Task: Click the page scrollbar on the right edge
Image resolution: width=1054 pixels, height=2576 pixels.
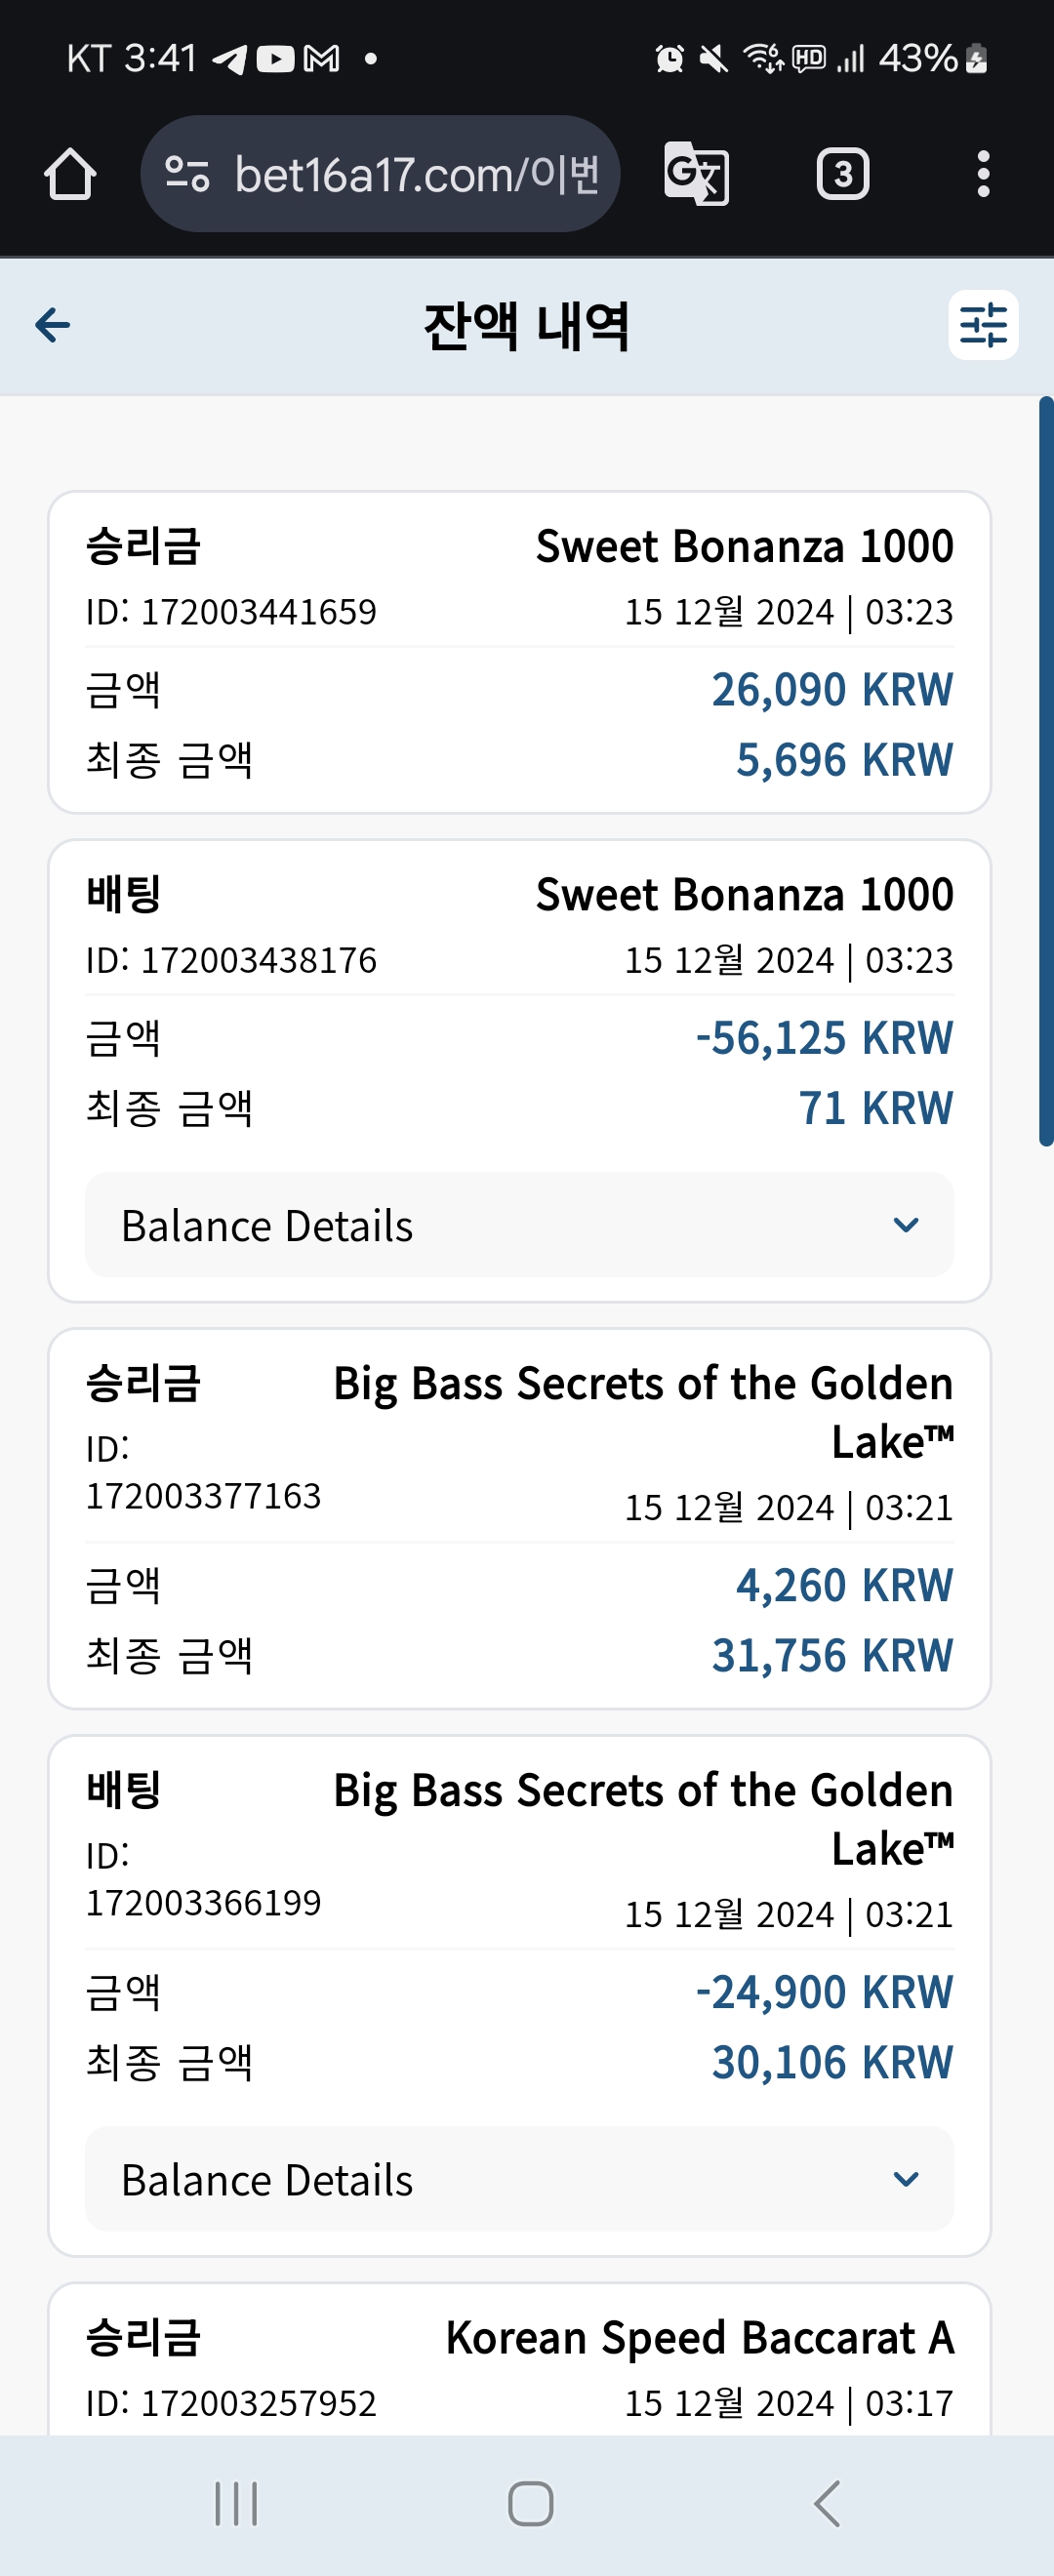Action: click(x=1046, y=771)
